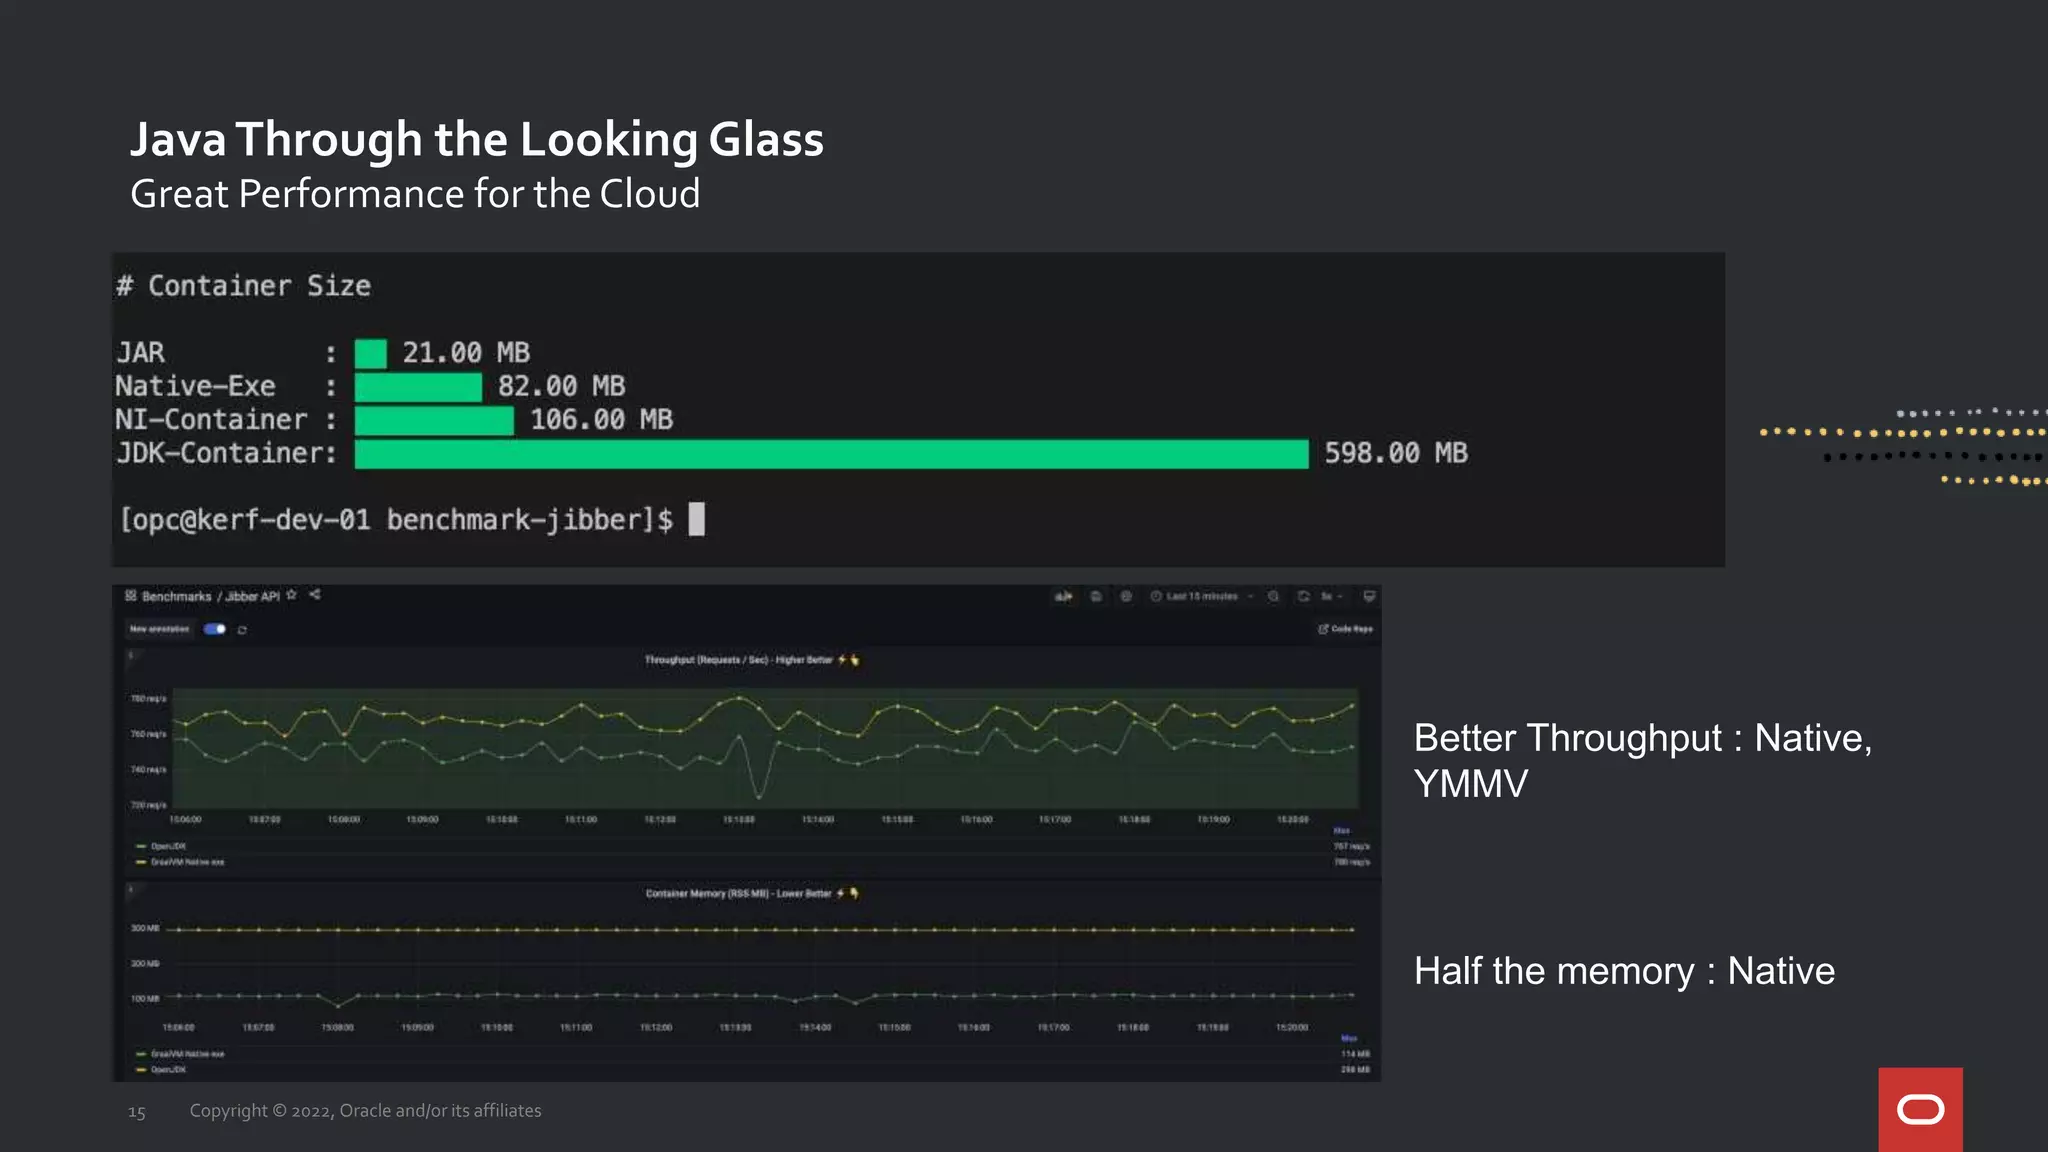
Task: Click the Oracle logo in the corner
Action: click(x=1920, y=1110)
